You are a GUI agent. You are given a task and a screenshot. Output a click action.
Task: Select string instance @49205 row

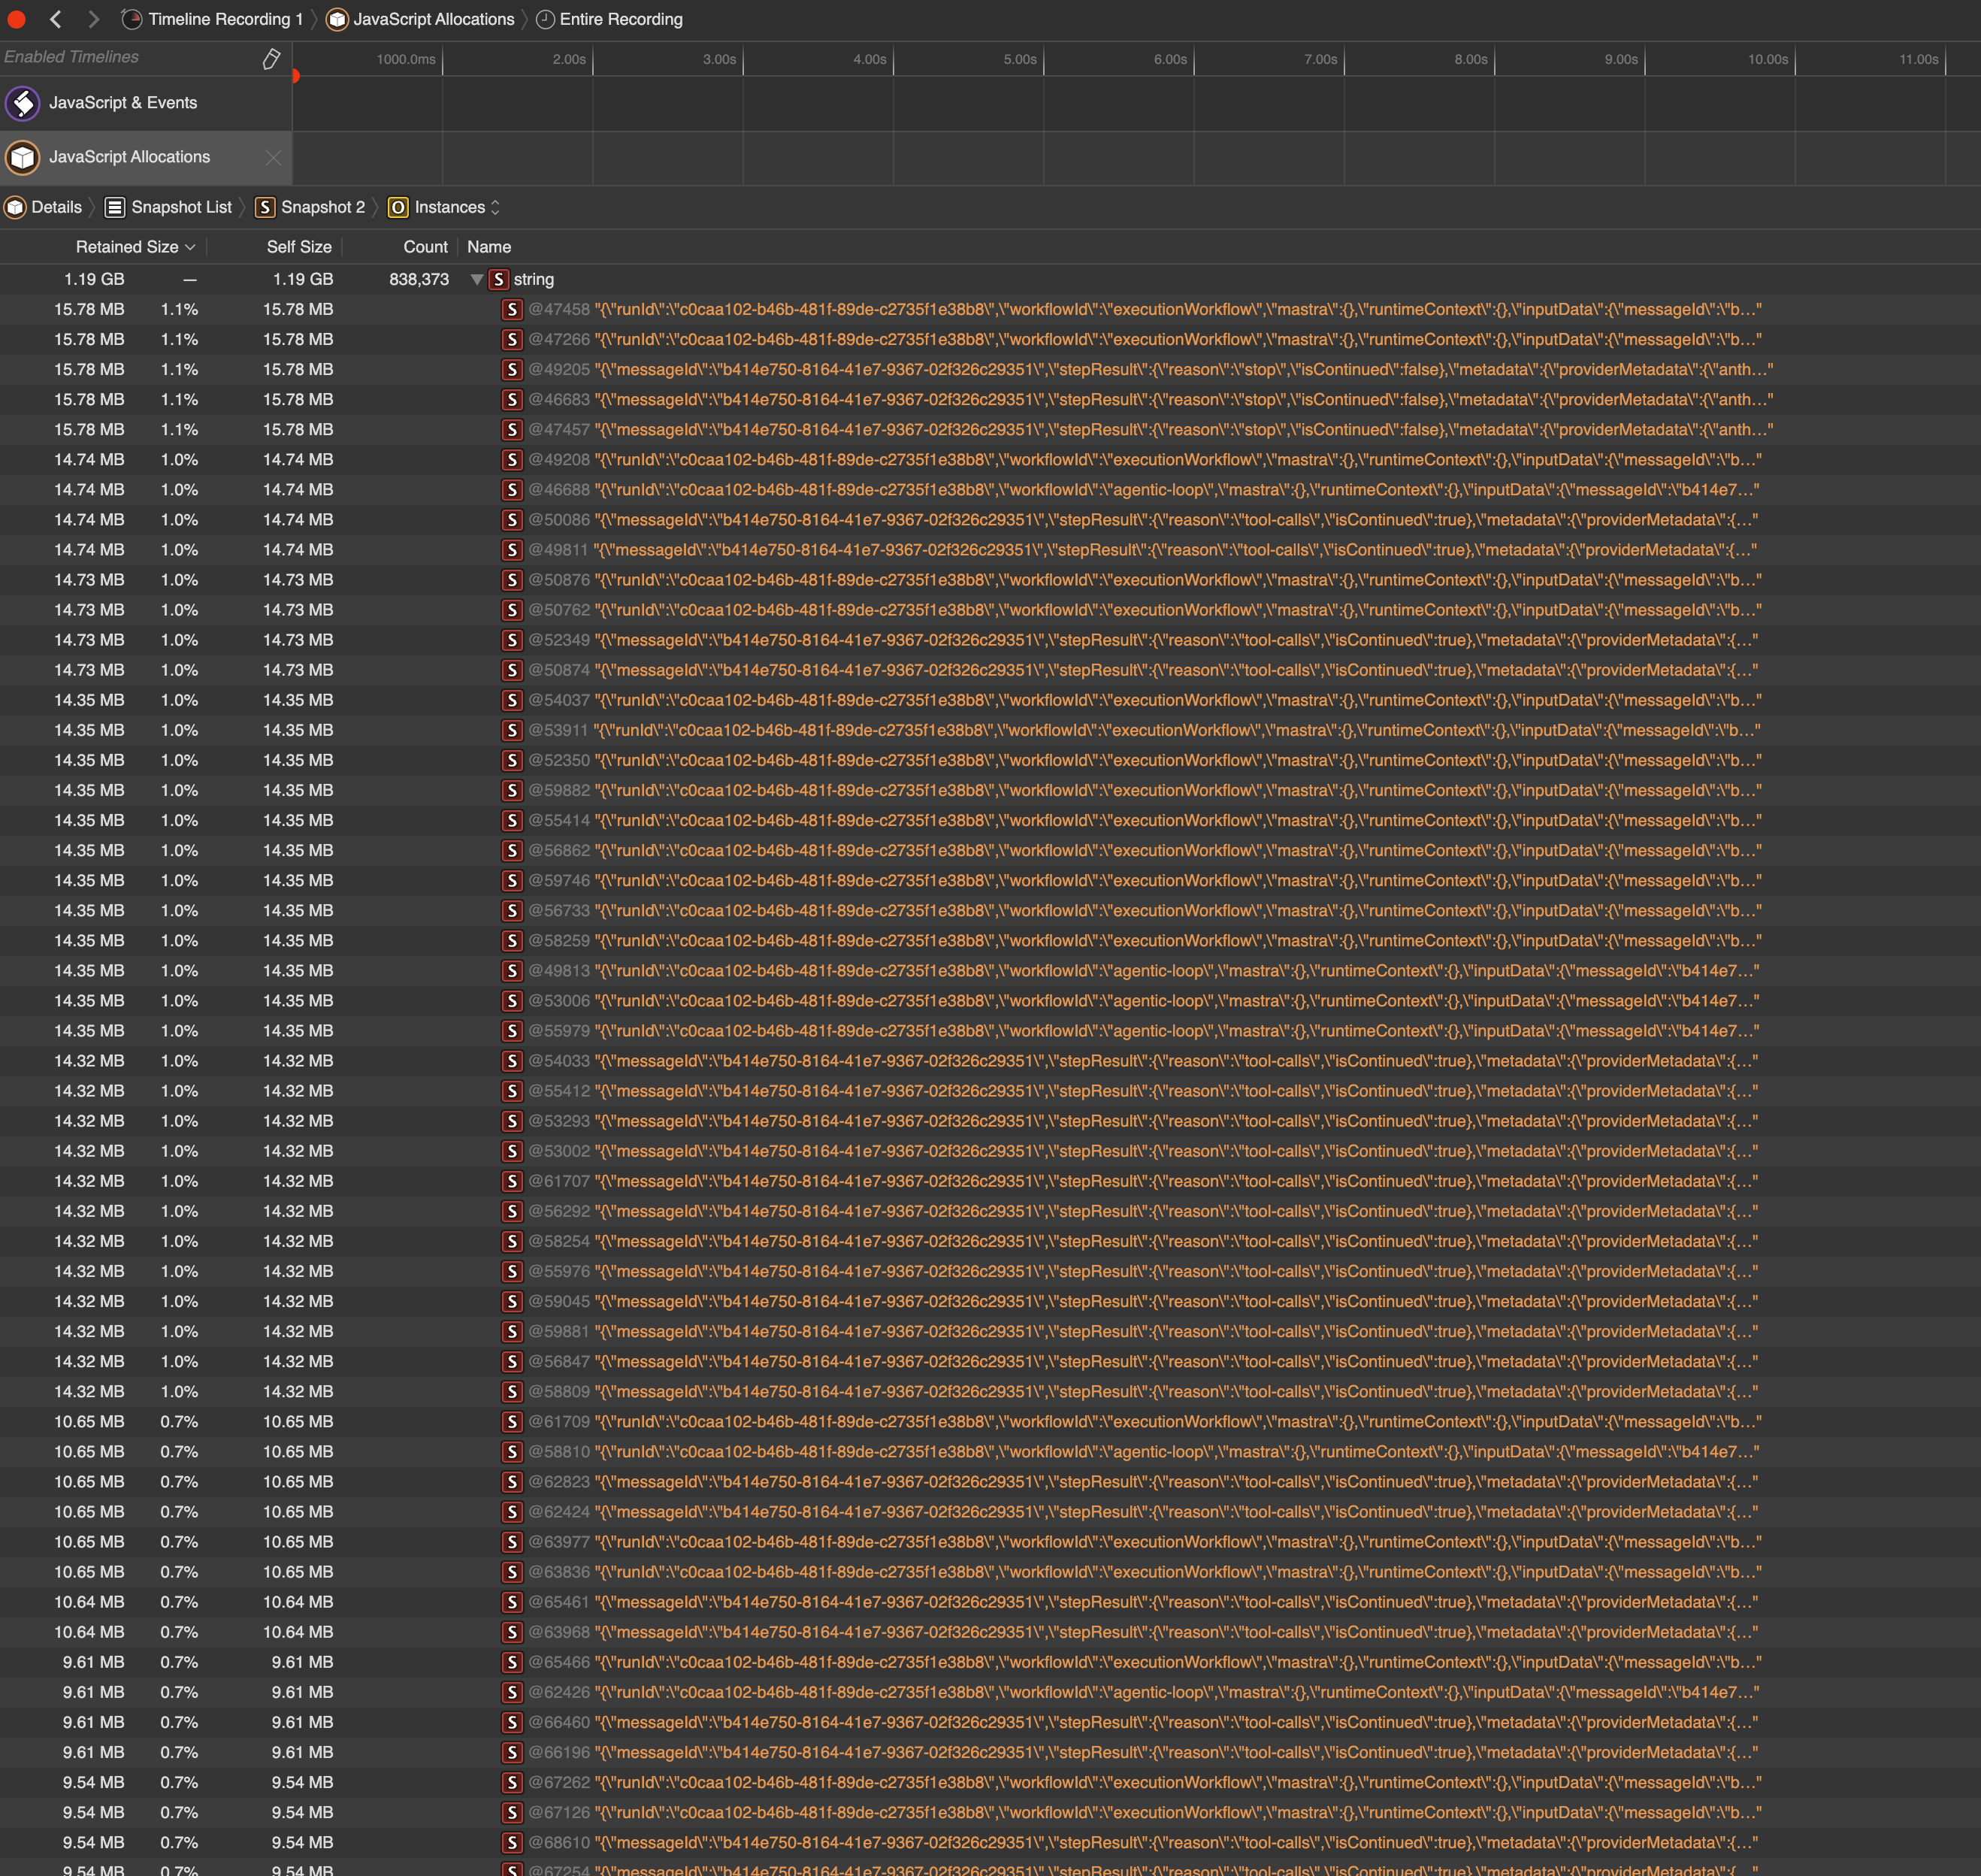point(559,370)
